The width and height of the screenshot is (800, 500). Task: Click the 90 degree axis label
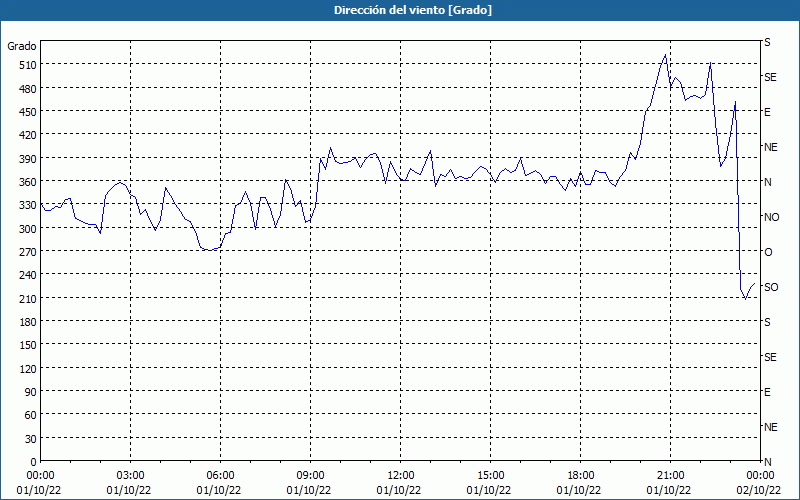tap(31, 392)
